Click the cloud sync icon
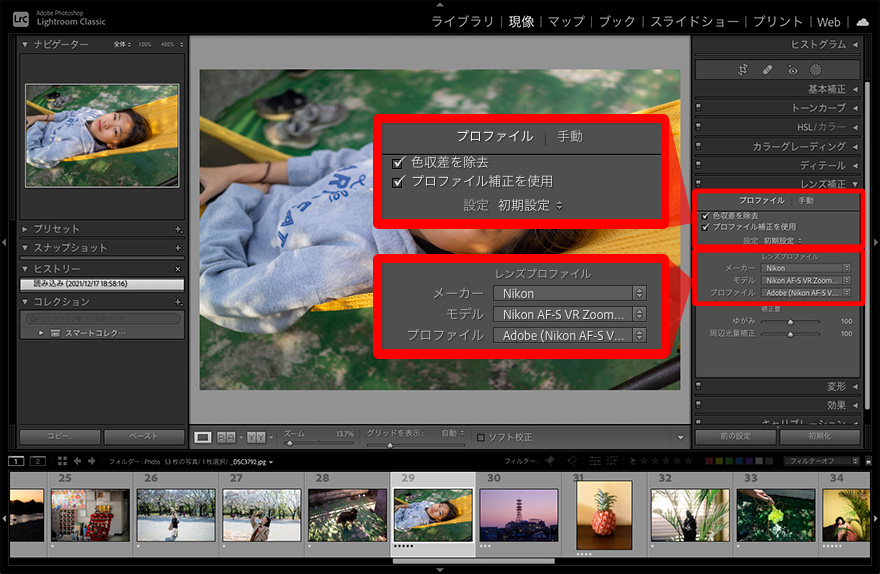Screen dimensions: 880x574 862,21
